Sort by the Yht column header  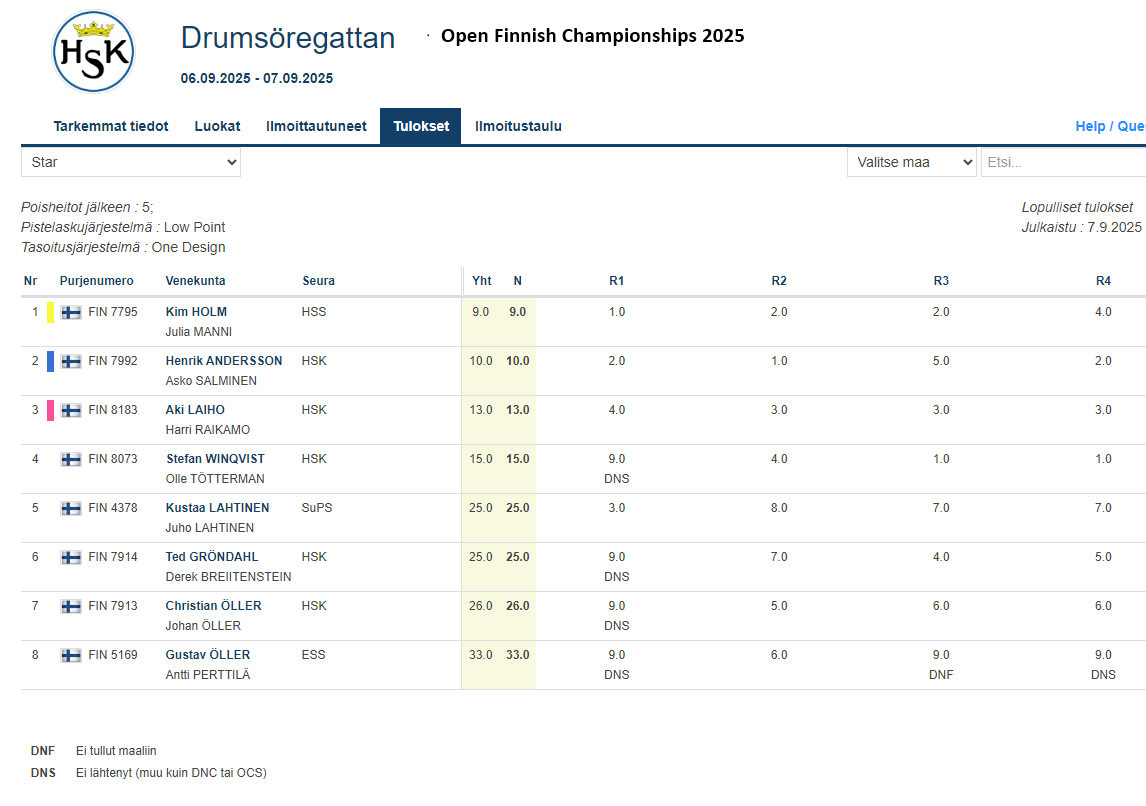pos(481,281)
